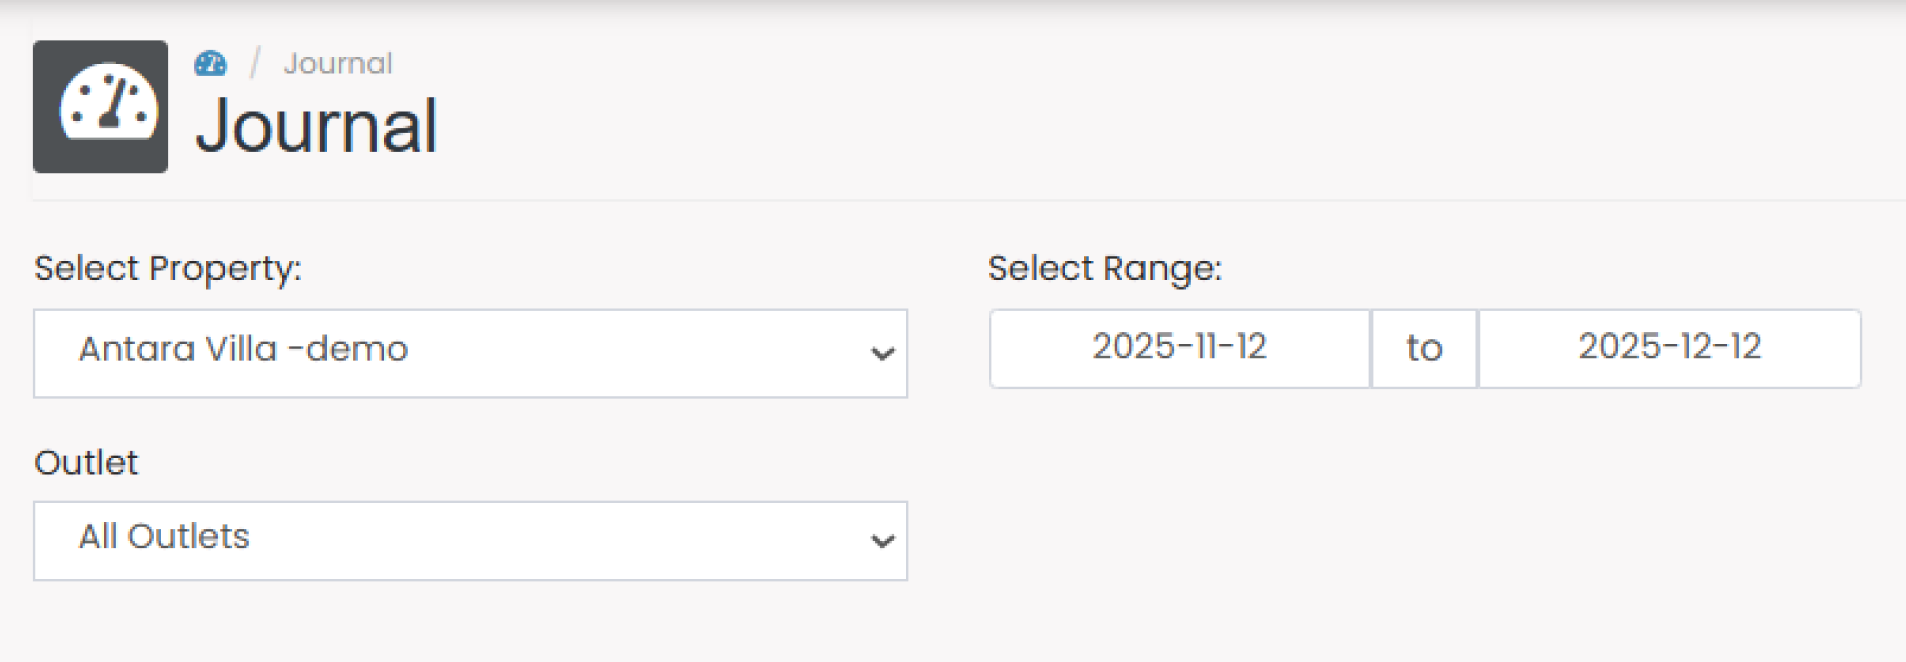Image resolution: width=1906 pixels, height=662 pixels.
Task: Open the small blue dashboard breadcrumb icon
Action: (210, 64)
